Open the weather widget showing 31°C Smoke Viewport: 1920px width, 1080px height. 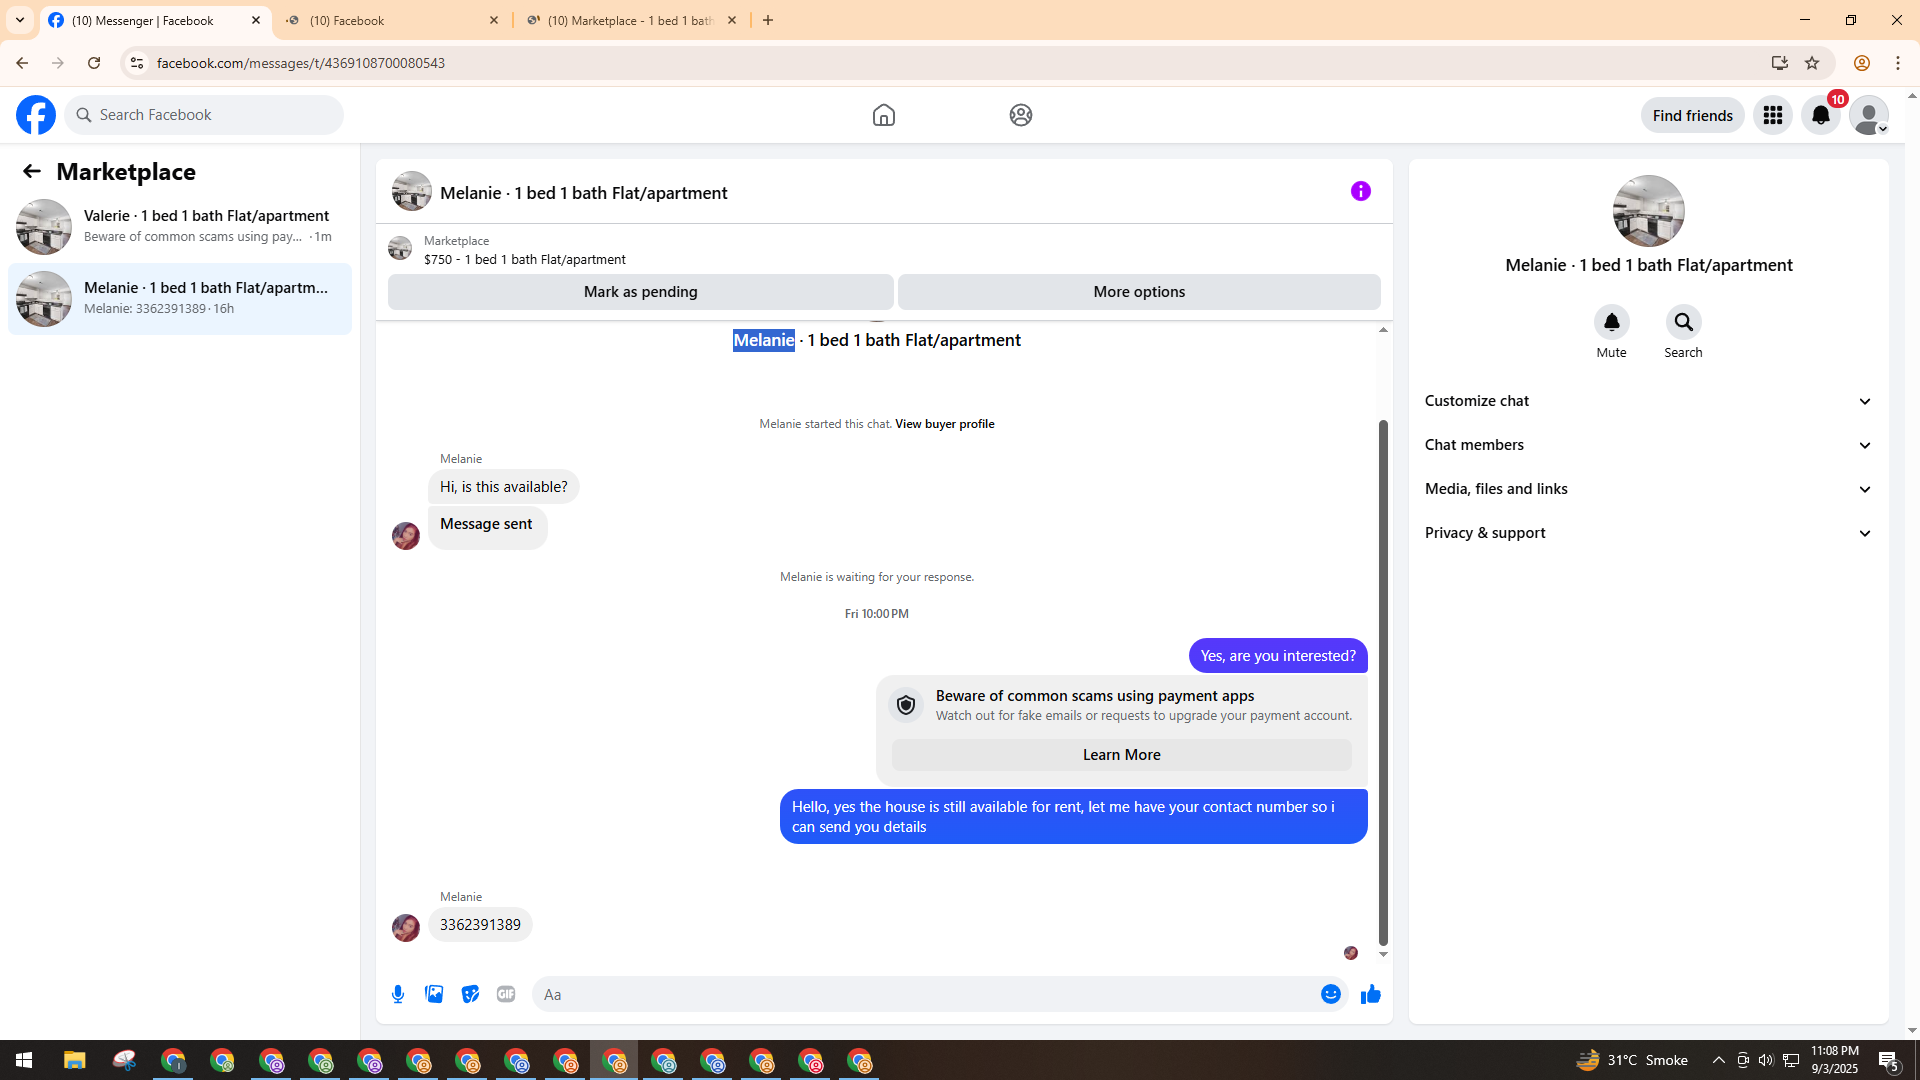point(1632,1060)
